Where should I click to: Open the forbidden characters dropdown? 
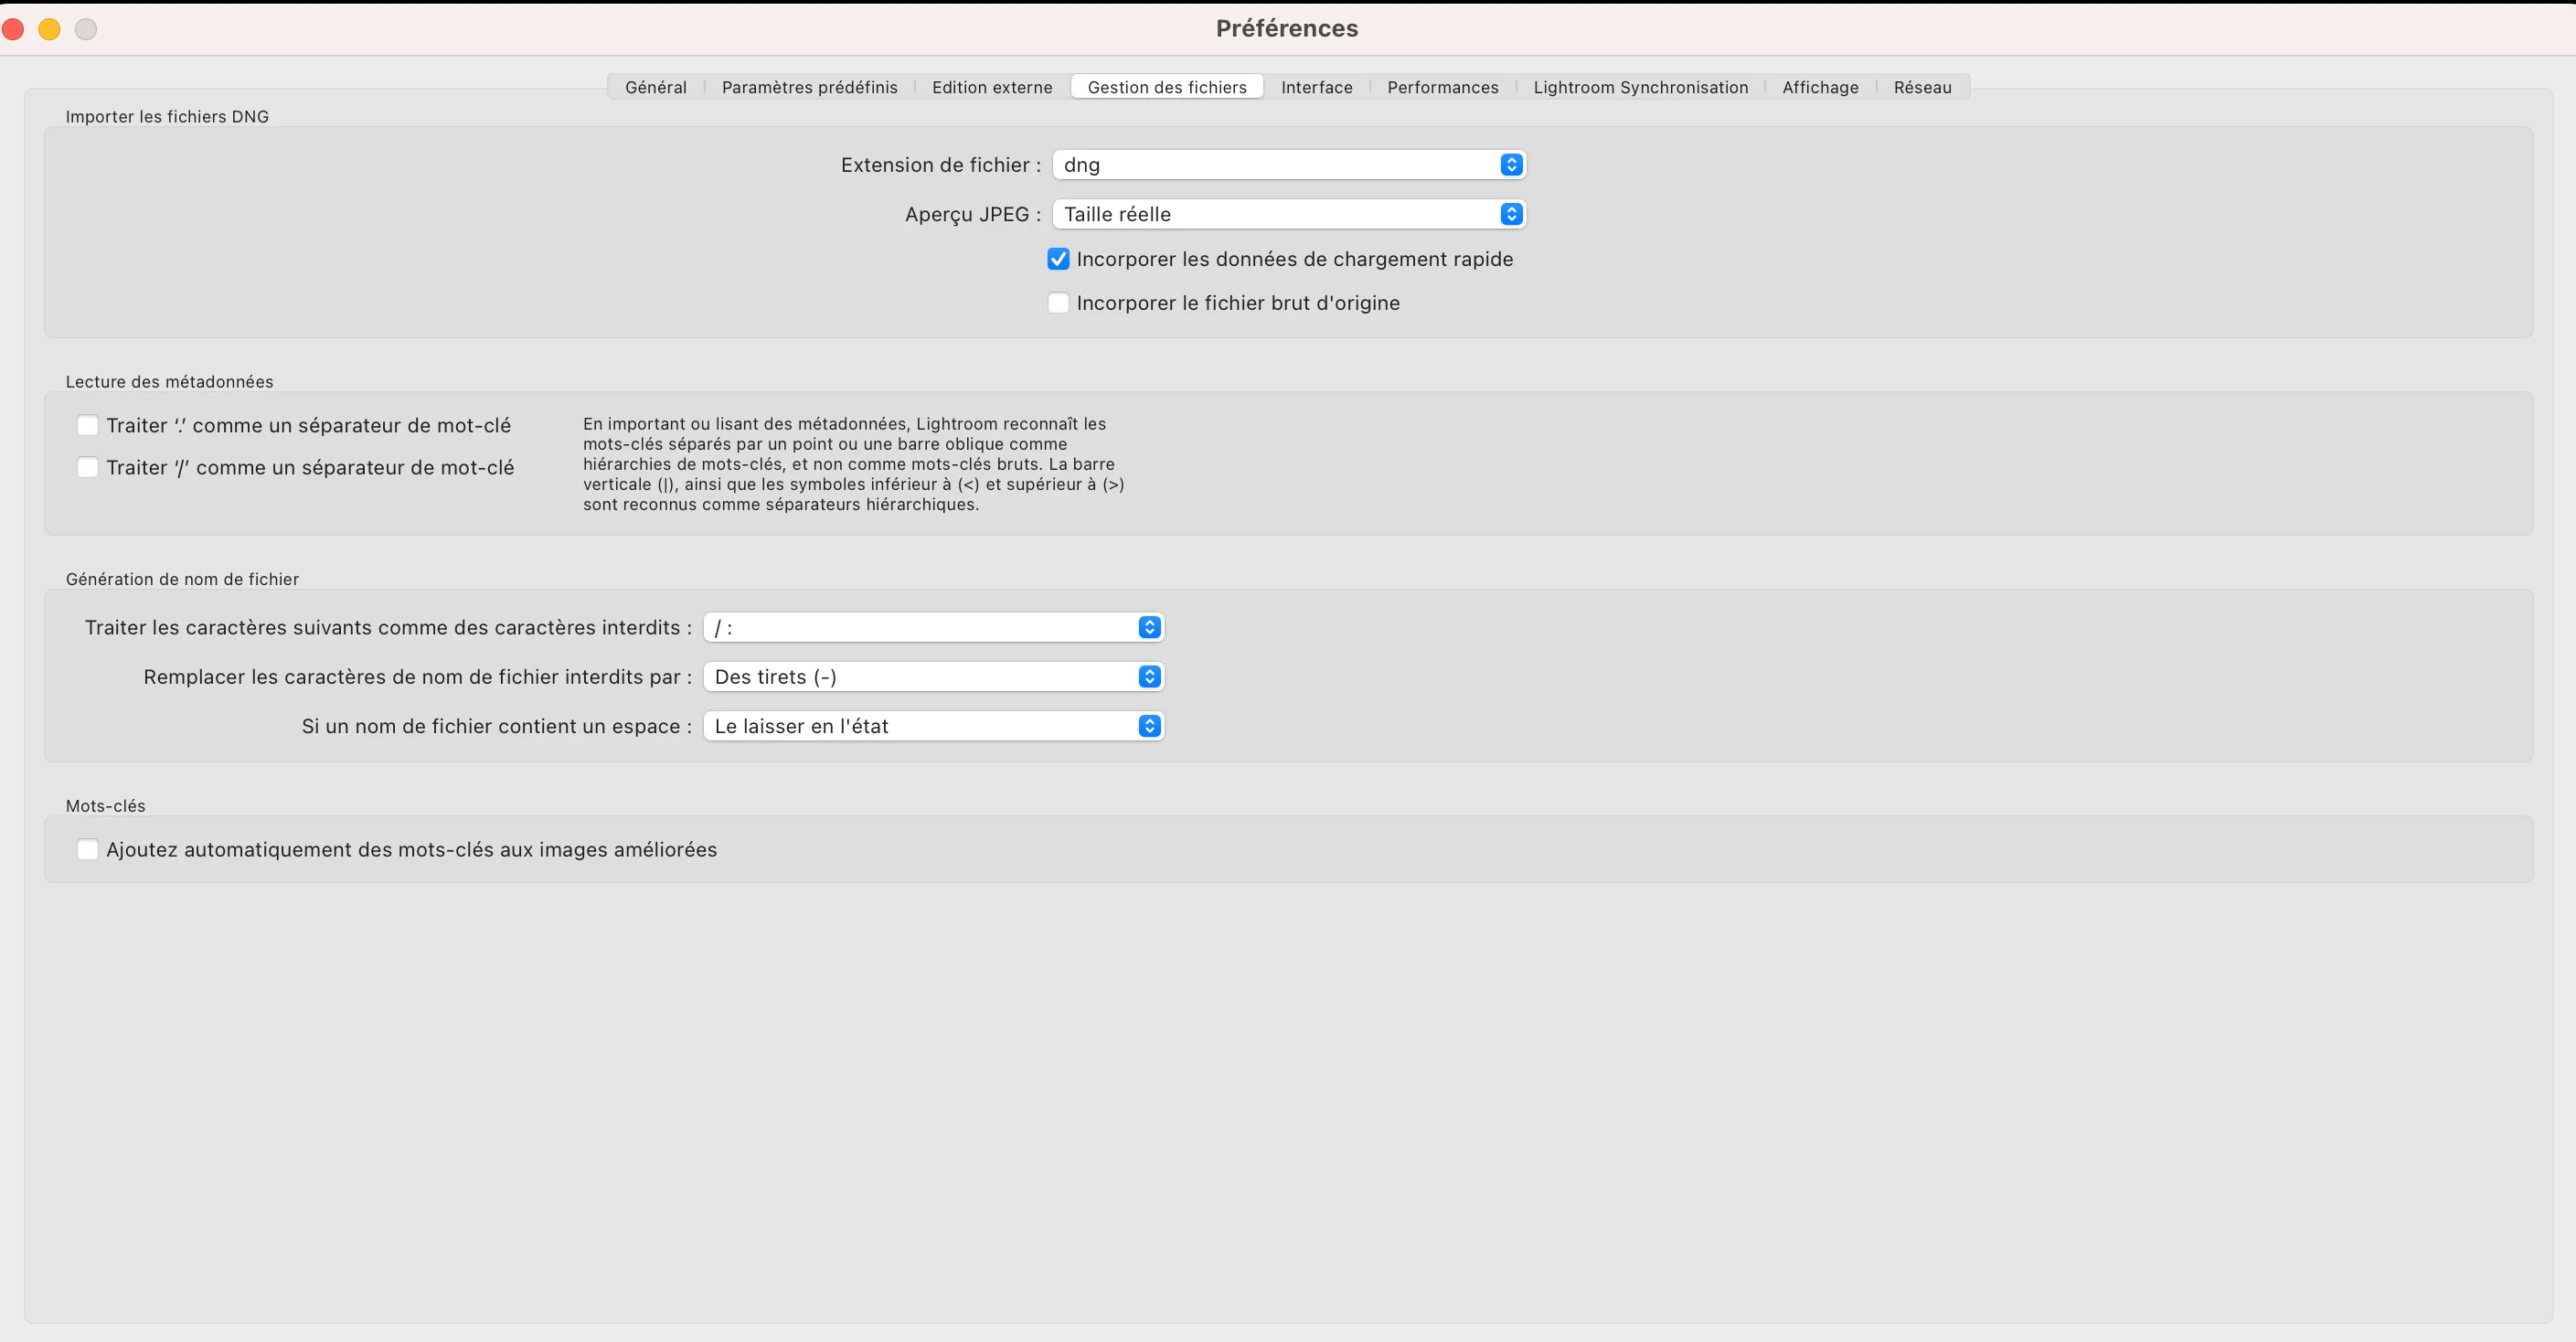[x=933, y=627]
